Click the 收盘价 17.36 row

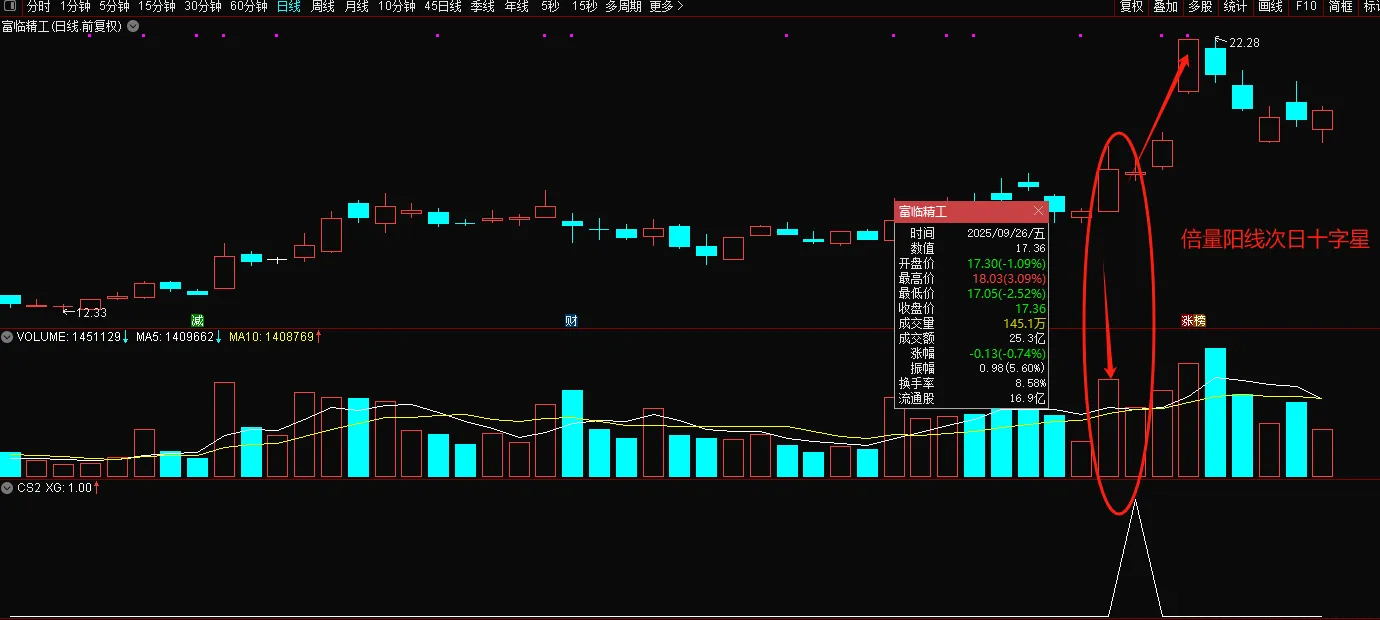(x=971, y=308)
